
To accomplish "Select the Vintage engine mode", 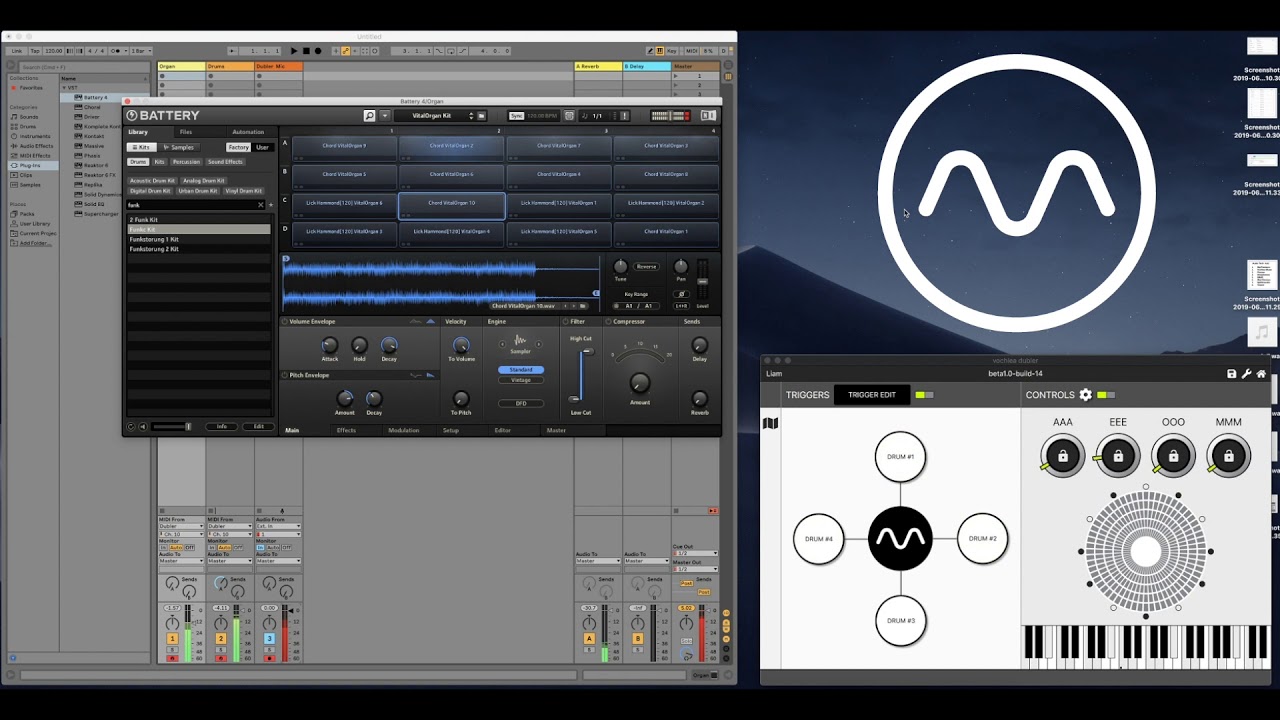I will pos(521,380).
